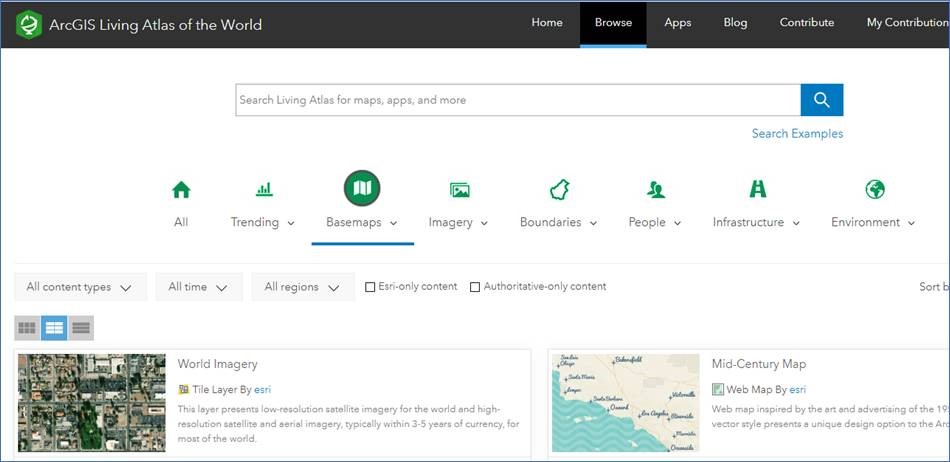Click the Search Examples link
The height and width of the screenshot is (462, 950).
pos(797,133)
